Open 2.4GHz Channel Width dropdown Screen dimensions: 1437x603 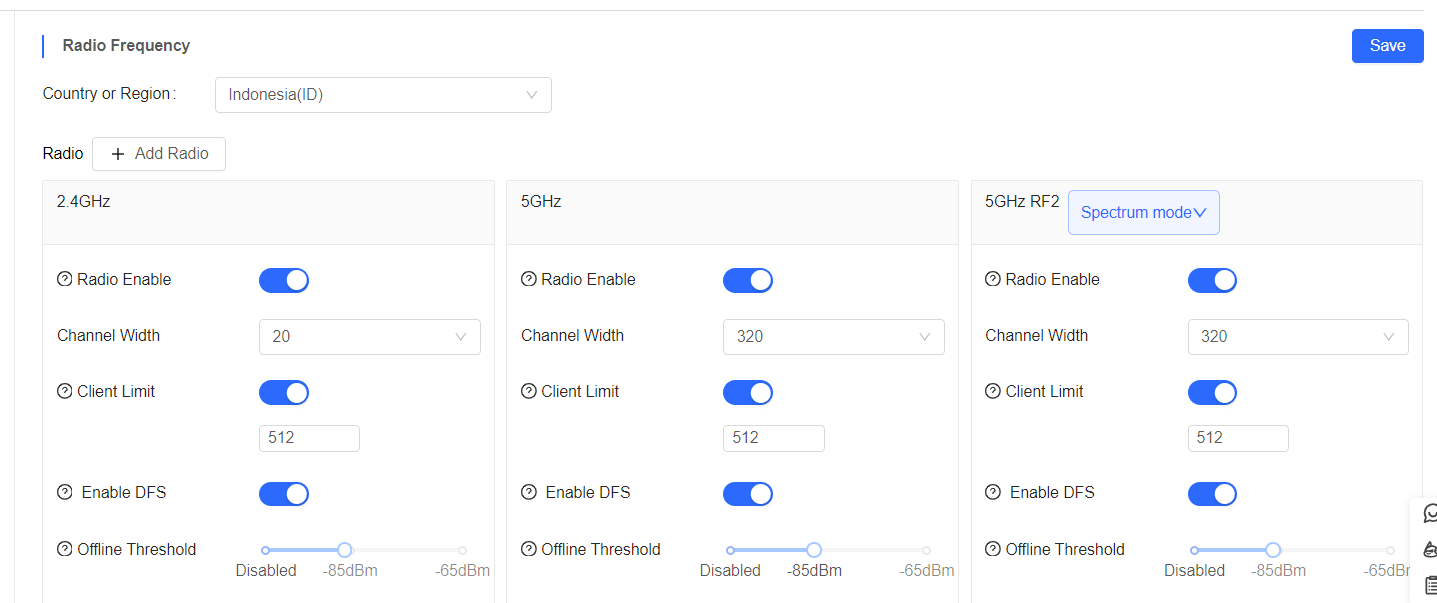[x=370, y=337]
